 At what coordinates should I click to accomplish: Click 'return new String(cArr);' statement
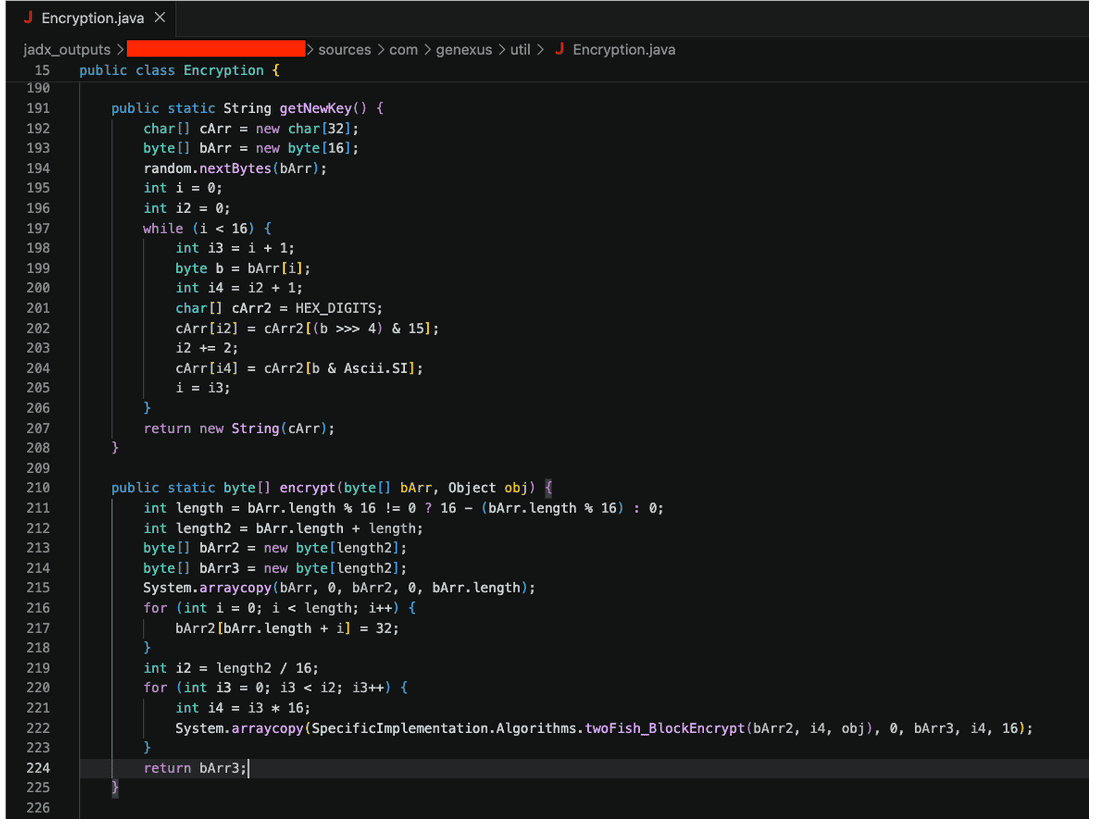(x=239, y=428)
